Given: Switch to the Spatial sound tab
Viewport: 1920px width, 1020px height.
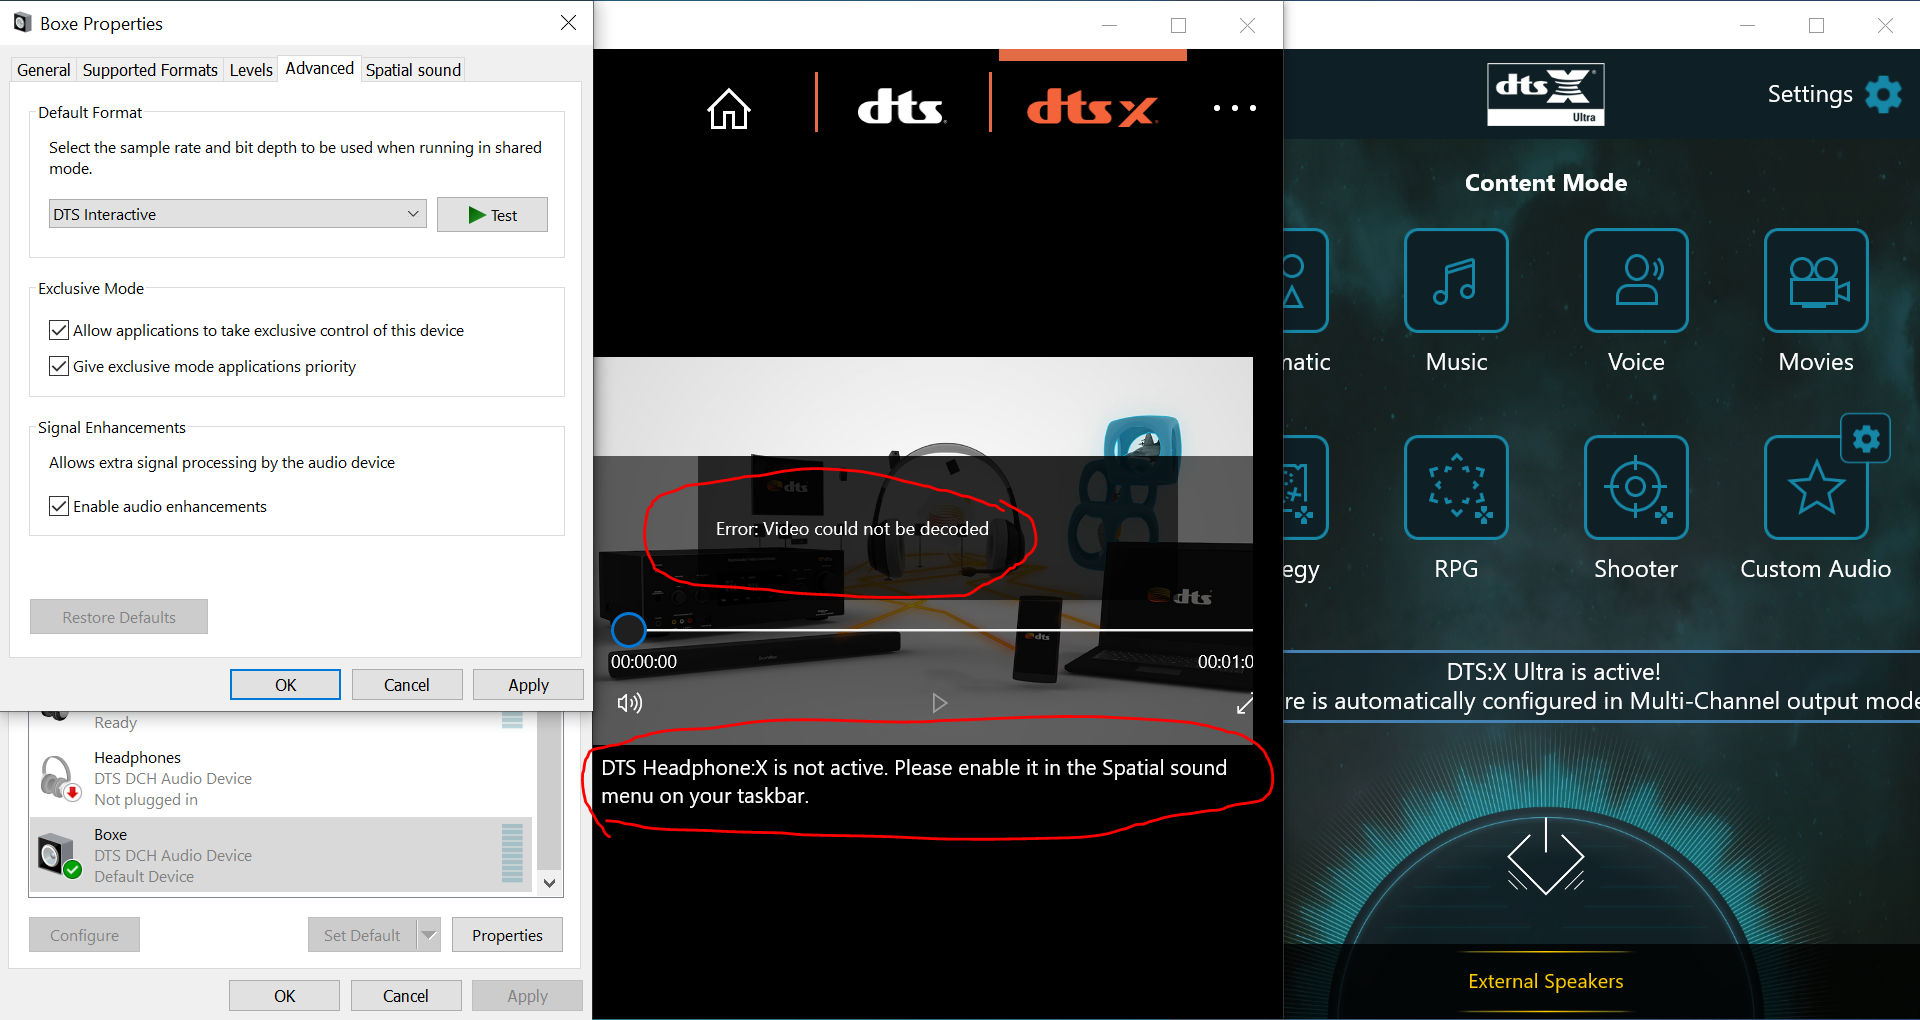Looking at the screenshot, I should pos(413,70).
